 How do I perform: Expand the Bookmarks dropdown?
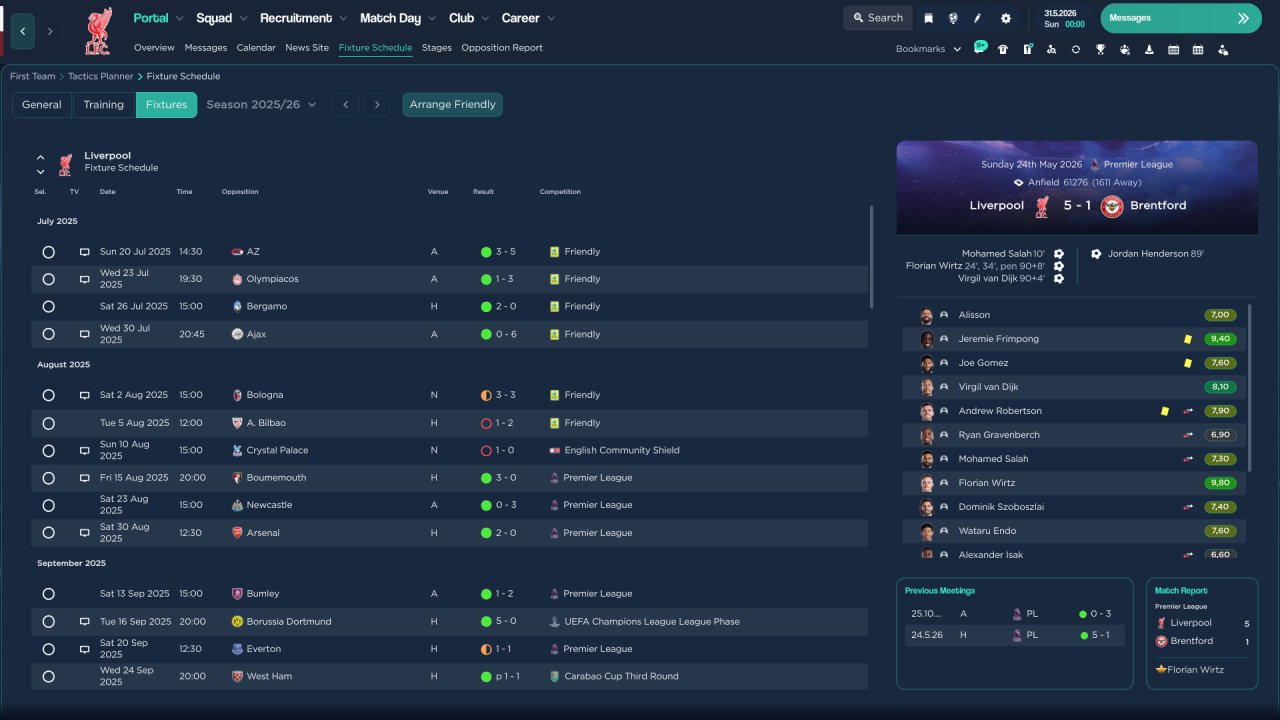point(928,49)
